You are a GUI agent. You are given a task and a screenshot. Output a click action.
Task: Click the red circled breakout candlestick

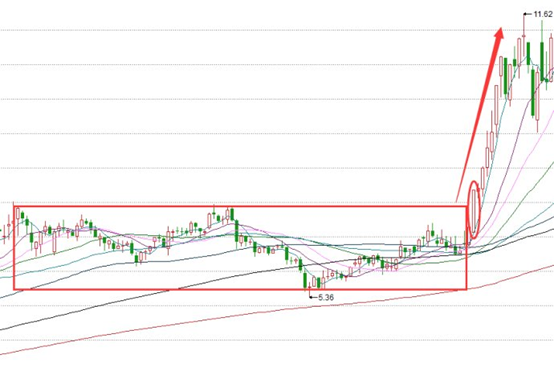(x=474, y=211)
